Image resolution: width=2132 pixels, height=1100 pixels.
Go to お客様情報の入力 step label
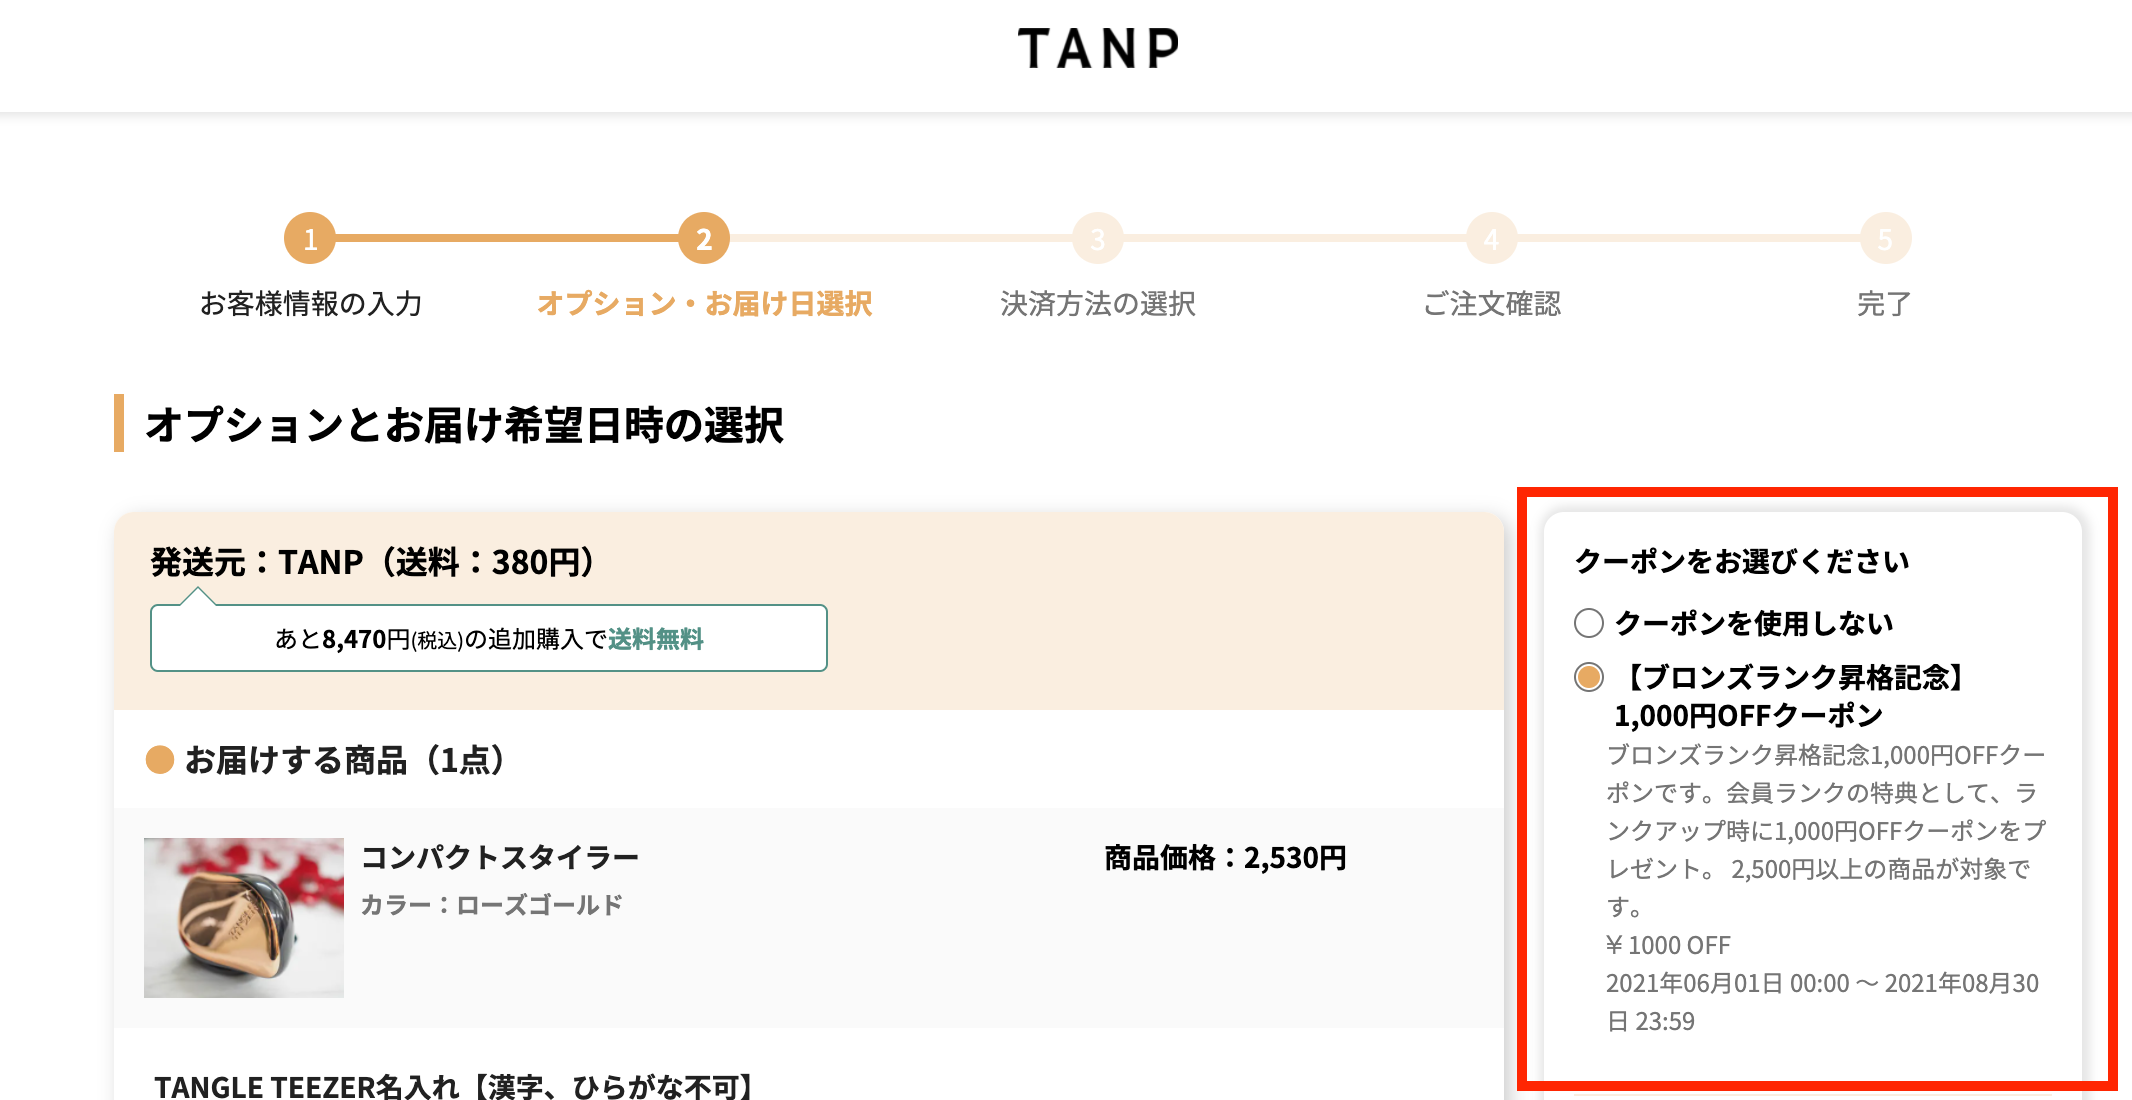(310, 304)
